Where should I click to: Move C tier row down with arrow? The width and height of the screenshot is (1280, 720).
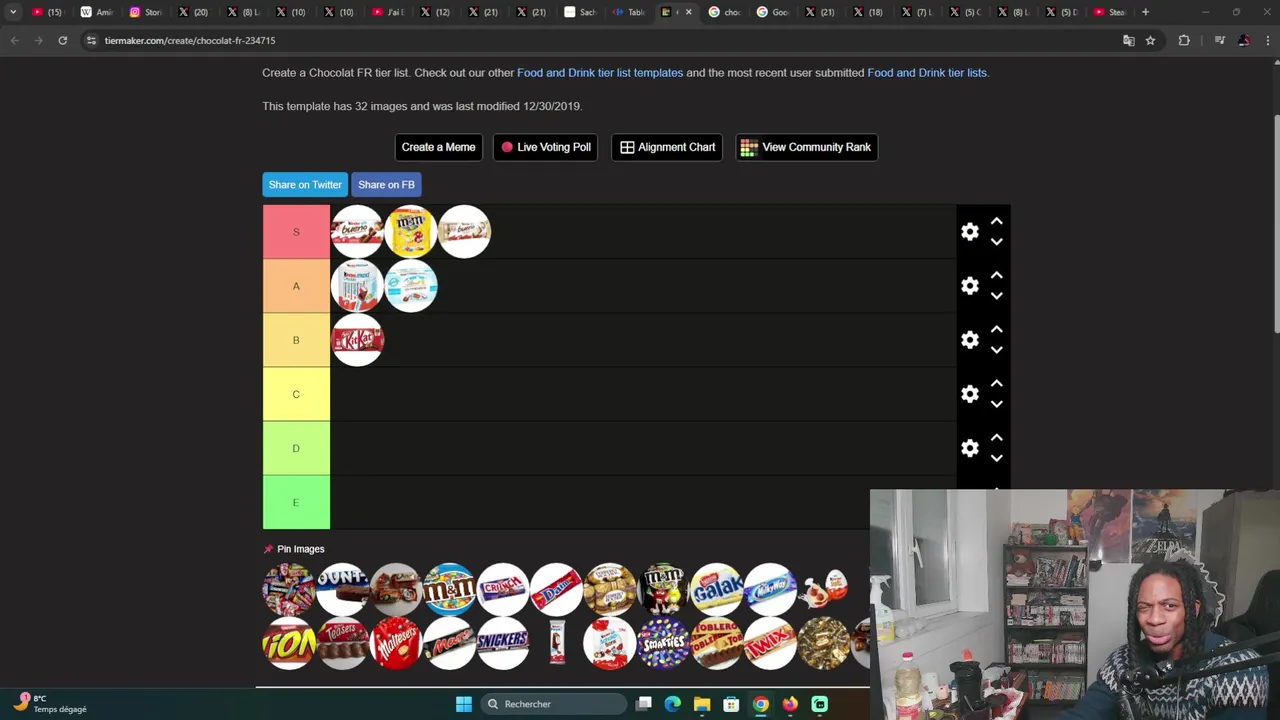click(996, 404)
